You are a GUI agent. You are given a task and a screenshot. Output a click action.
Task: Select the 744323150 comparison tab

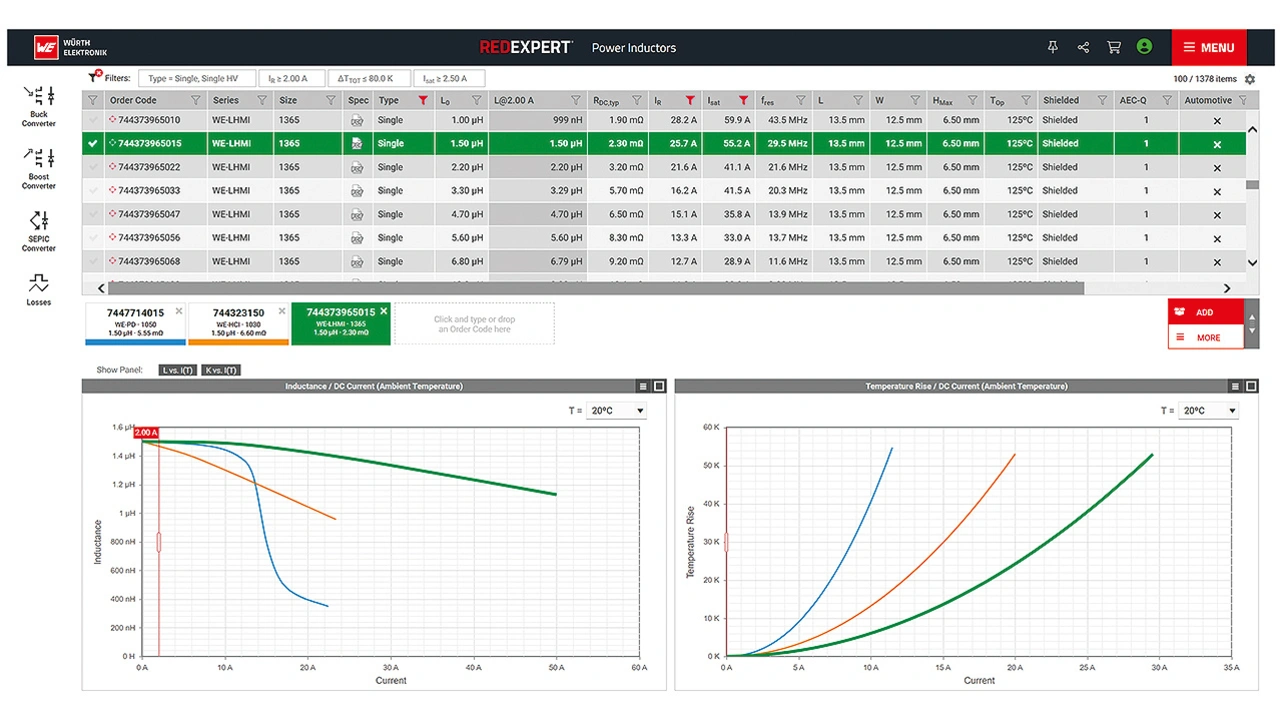(238, 323)
